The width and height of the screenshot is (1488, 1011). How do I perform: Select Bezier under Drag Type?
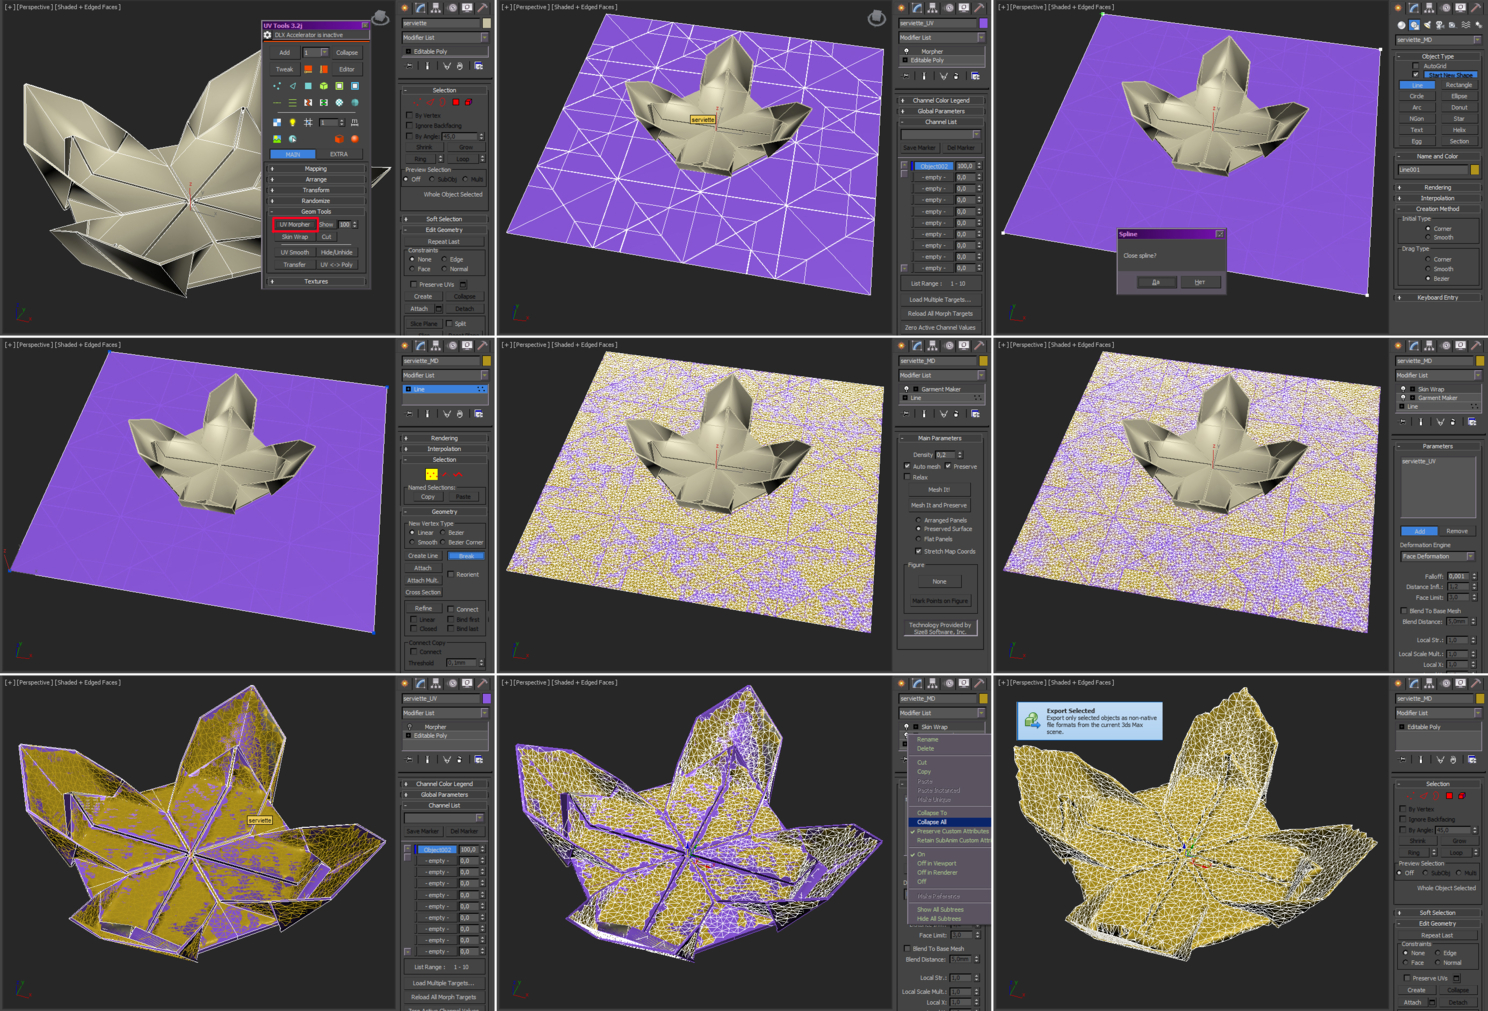1428,279
